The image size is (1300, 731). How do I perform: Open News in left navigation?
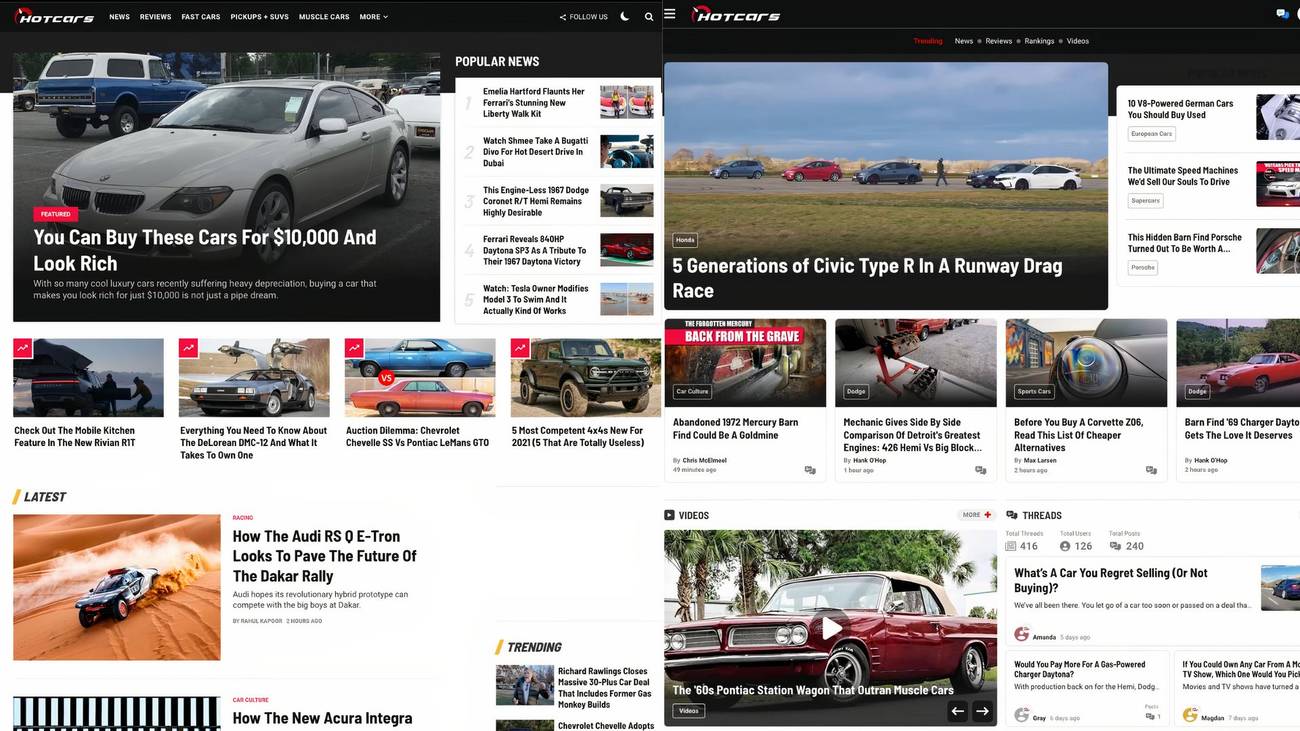pyautogui.click(x=119, y=17)
